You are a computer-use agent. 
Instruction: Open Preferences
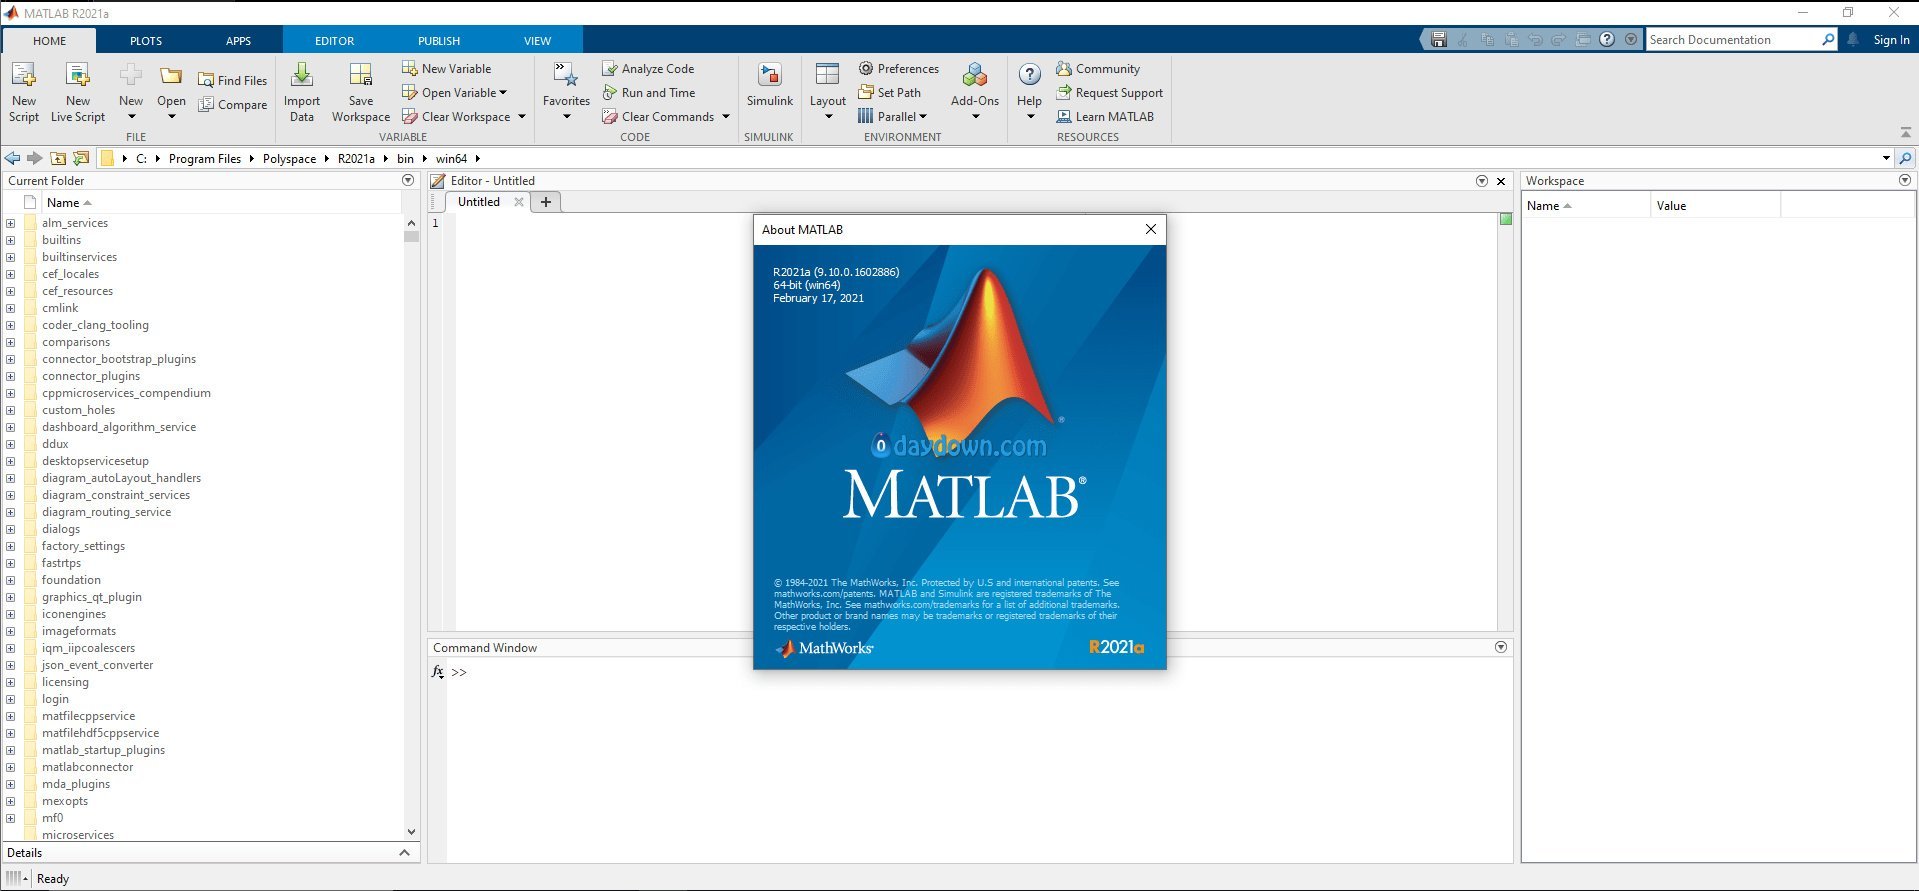coord(898,68)
